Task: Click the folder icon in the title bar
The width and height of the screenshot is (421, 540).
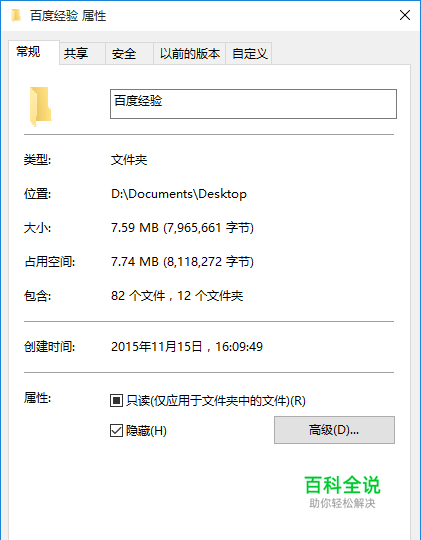Action: (16, 15)
